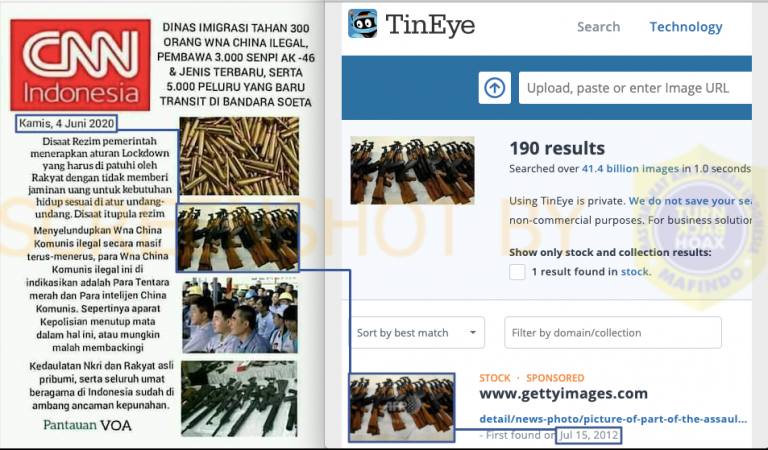Open the www.gettyimages.com result title
The width and height of the screenshot is (768, 450).
pyautogui.click(x=563, y=393)
